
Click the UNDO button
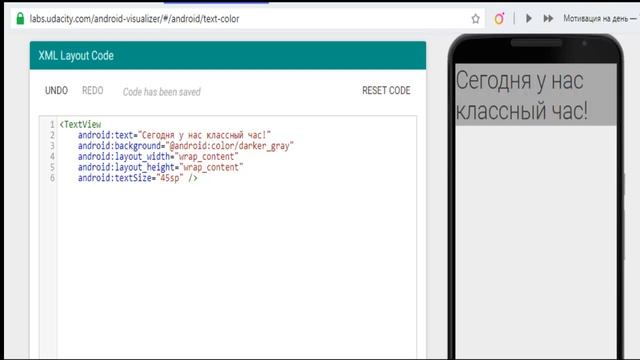point(56,91)
